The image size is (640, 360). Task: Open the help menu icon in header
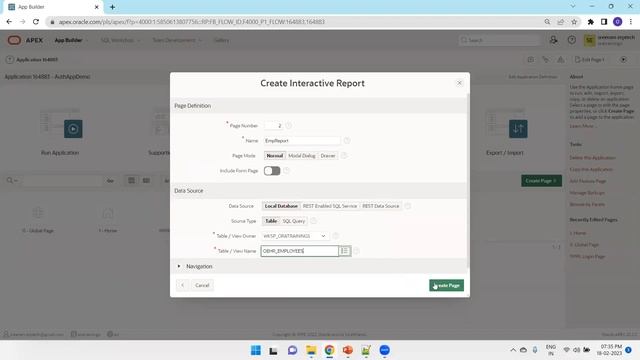point(571,40)
